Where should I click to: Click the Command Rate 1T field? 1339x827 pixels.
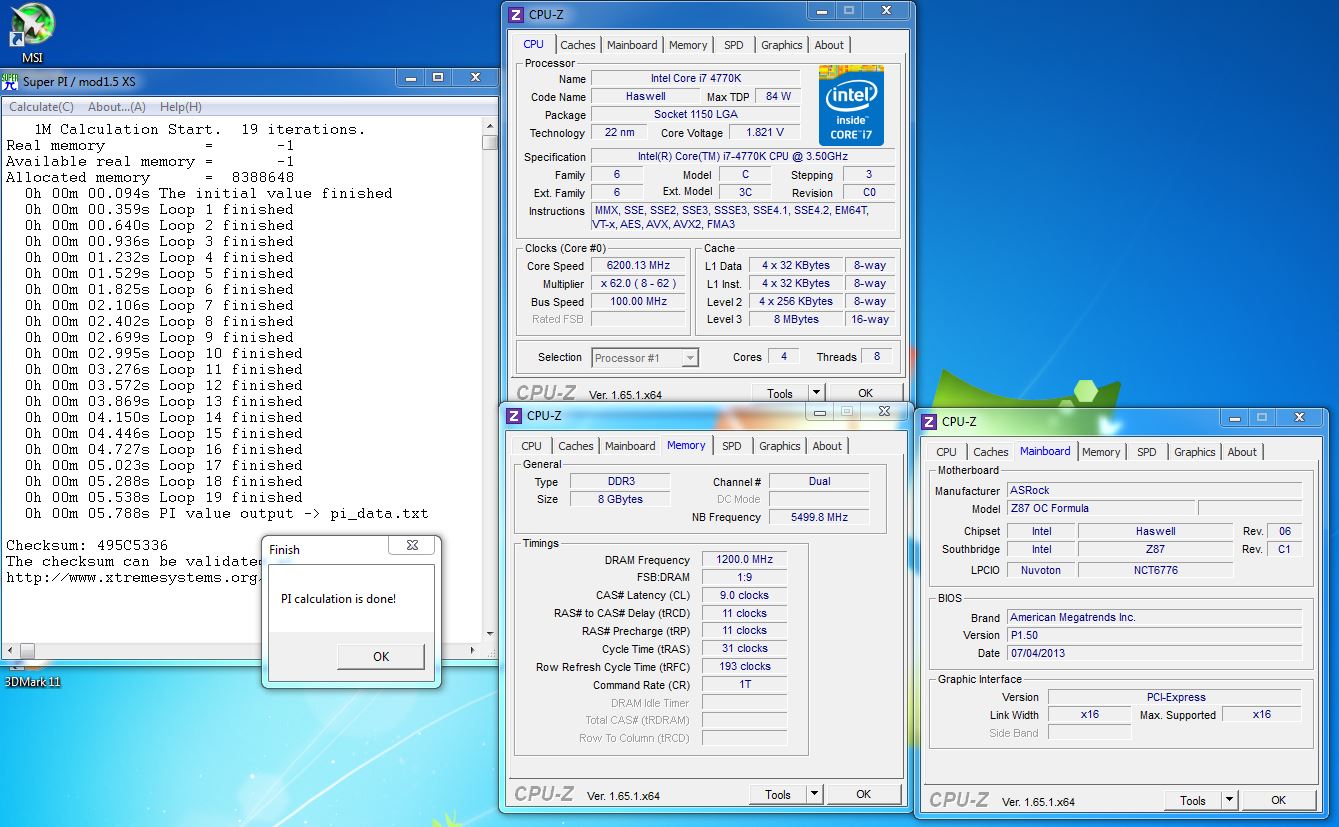click(x=745, y=686)
